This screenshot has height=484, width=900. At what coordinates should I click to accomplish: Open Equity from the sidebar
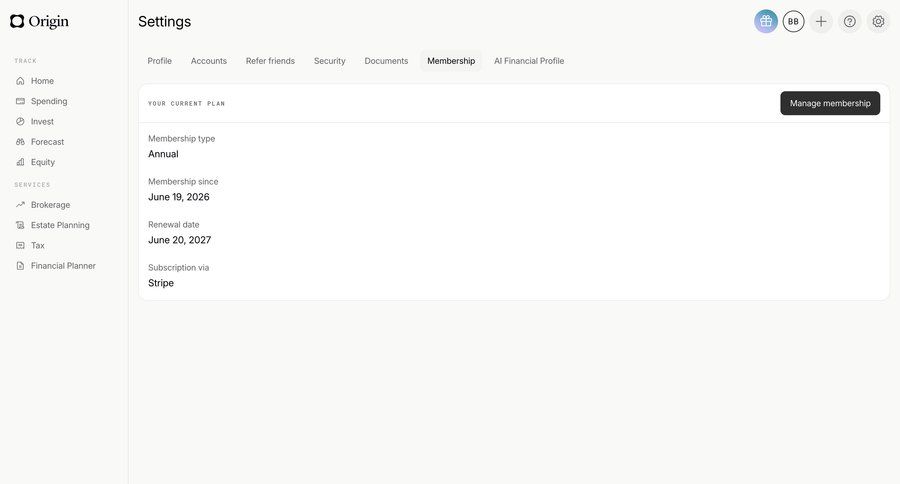pos(43,162)
